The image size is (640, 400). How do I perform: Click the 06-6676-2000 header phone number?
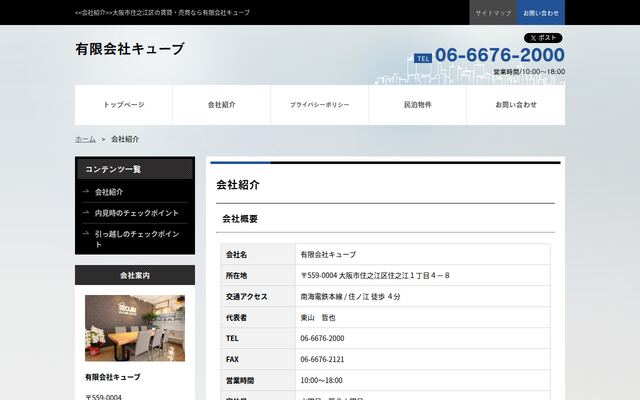(x=500, y=55)
